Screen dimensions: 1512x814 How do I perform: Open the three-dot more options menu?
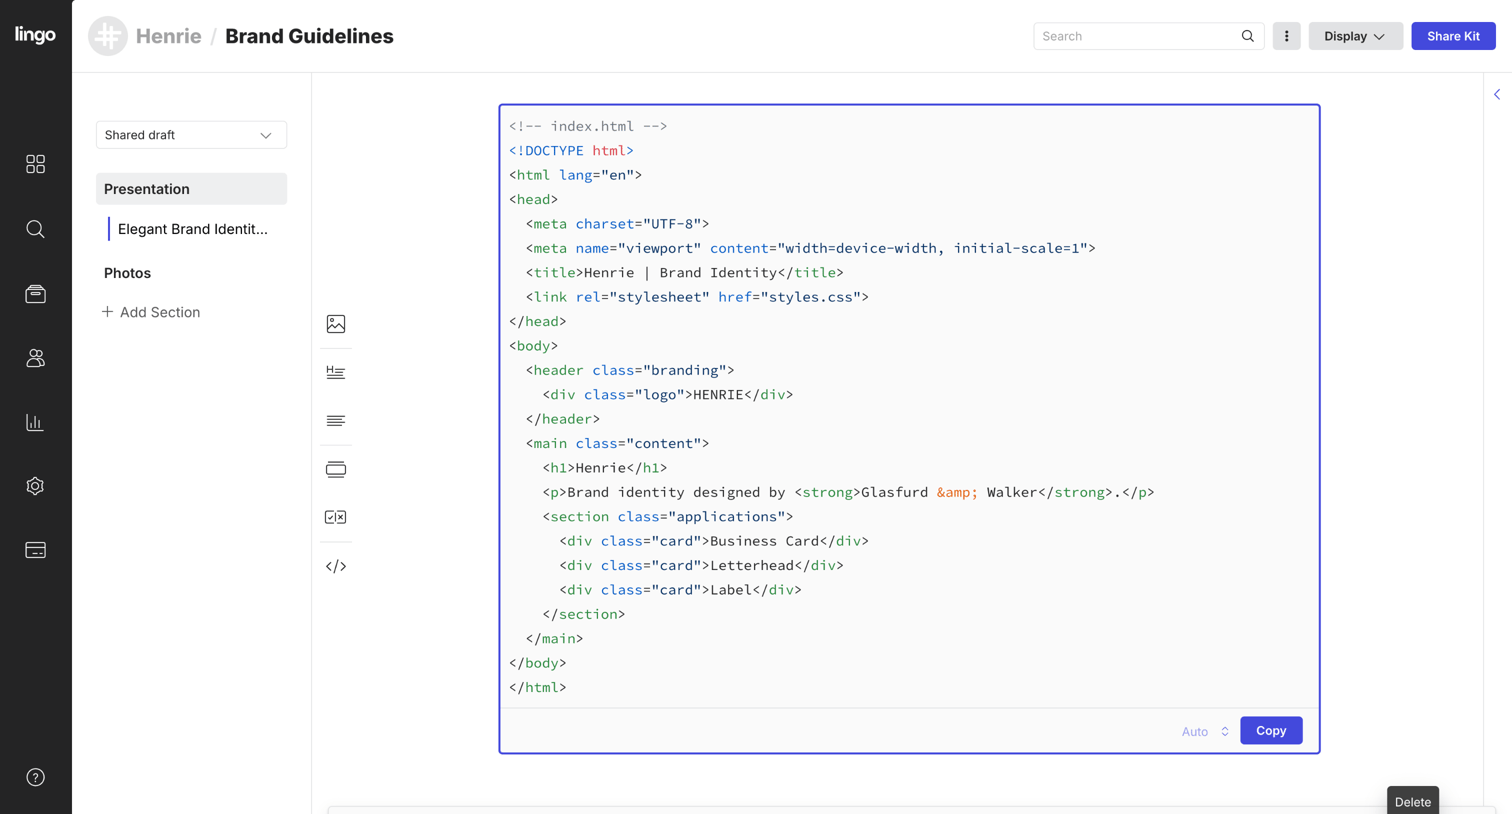1286,36
